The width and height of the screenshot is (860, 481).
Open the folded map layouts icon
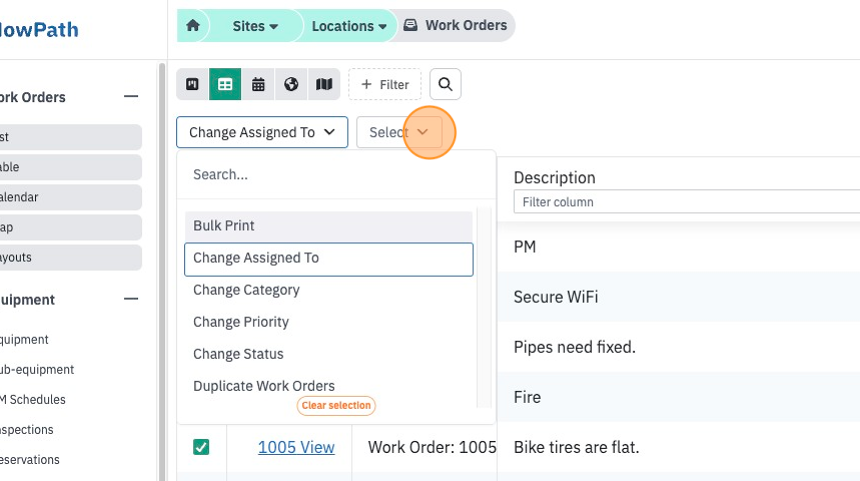click(324, 84)
